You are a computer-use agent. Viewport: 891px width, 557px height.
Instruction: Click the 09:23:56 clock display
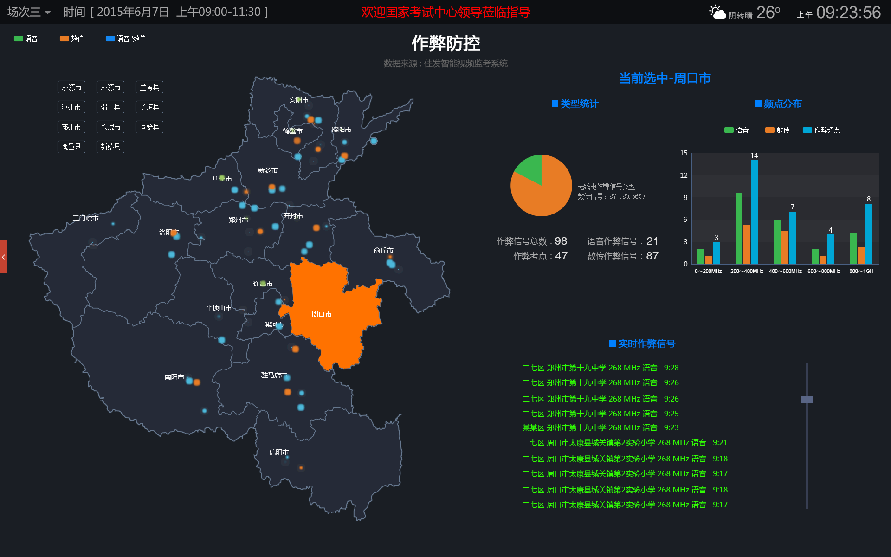(x=848, y=13)
